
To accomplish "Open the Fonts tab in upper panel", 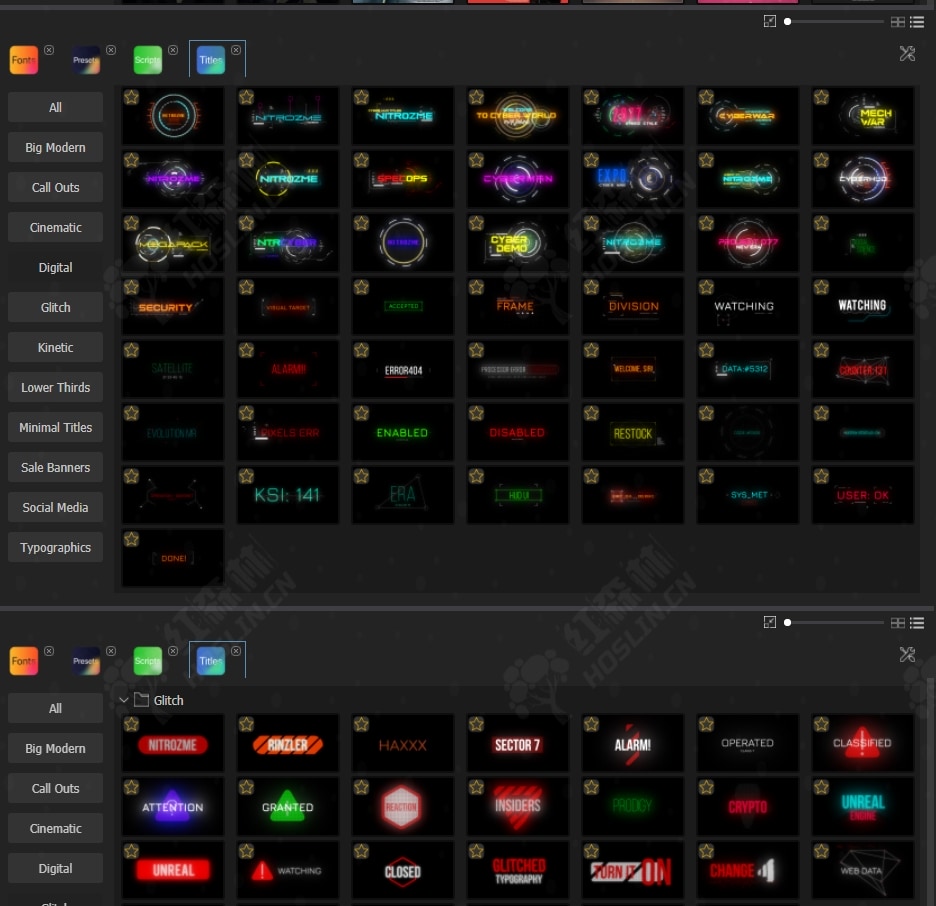I will [x=24, y=60].
